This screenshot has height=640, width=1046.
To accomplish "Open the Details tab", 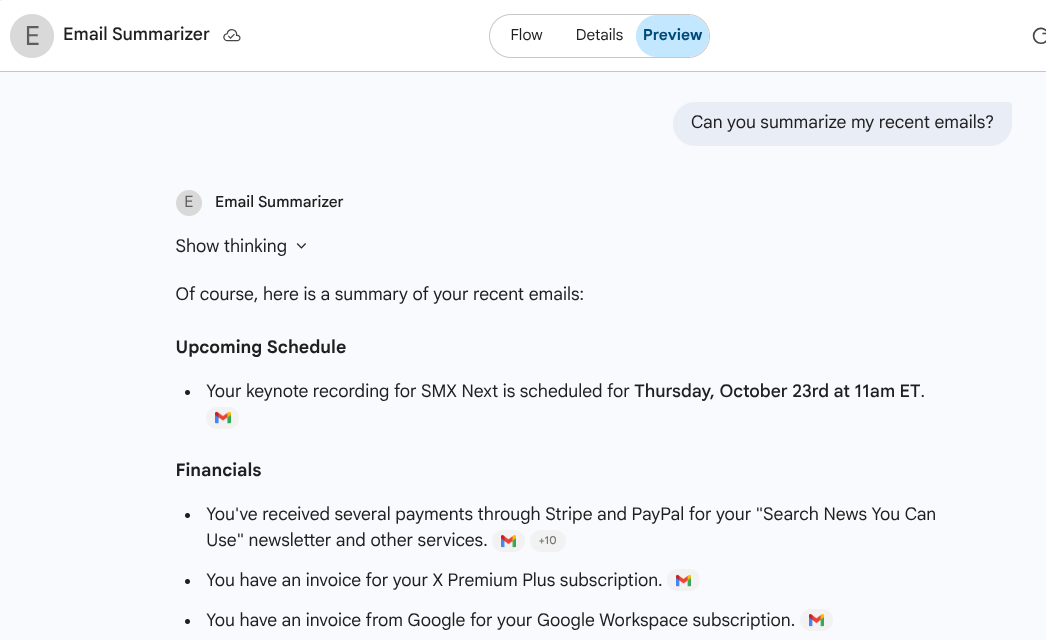I will (x=599, y=35).
